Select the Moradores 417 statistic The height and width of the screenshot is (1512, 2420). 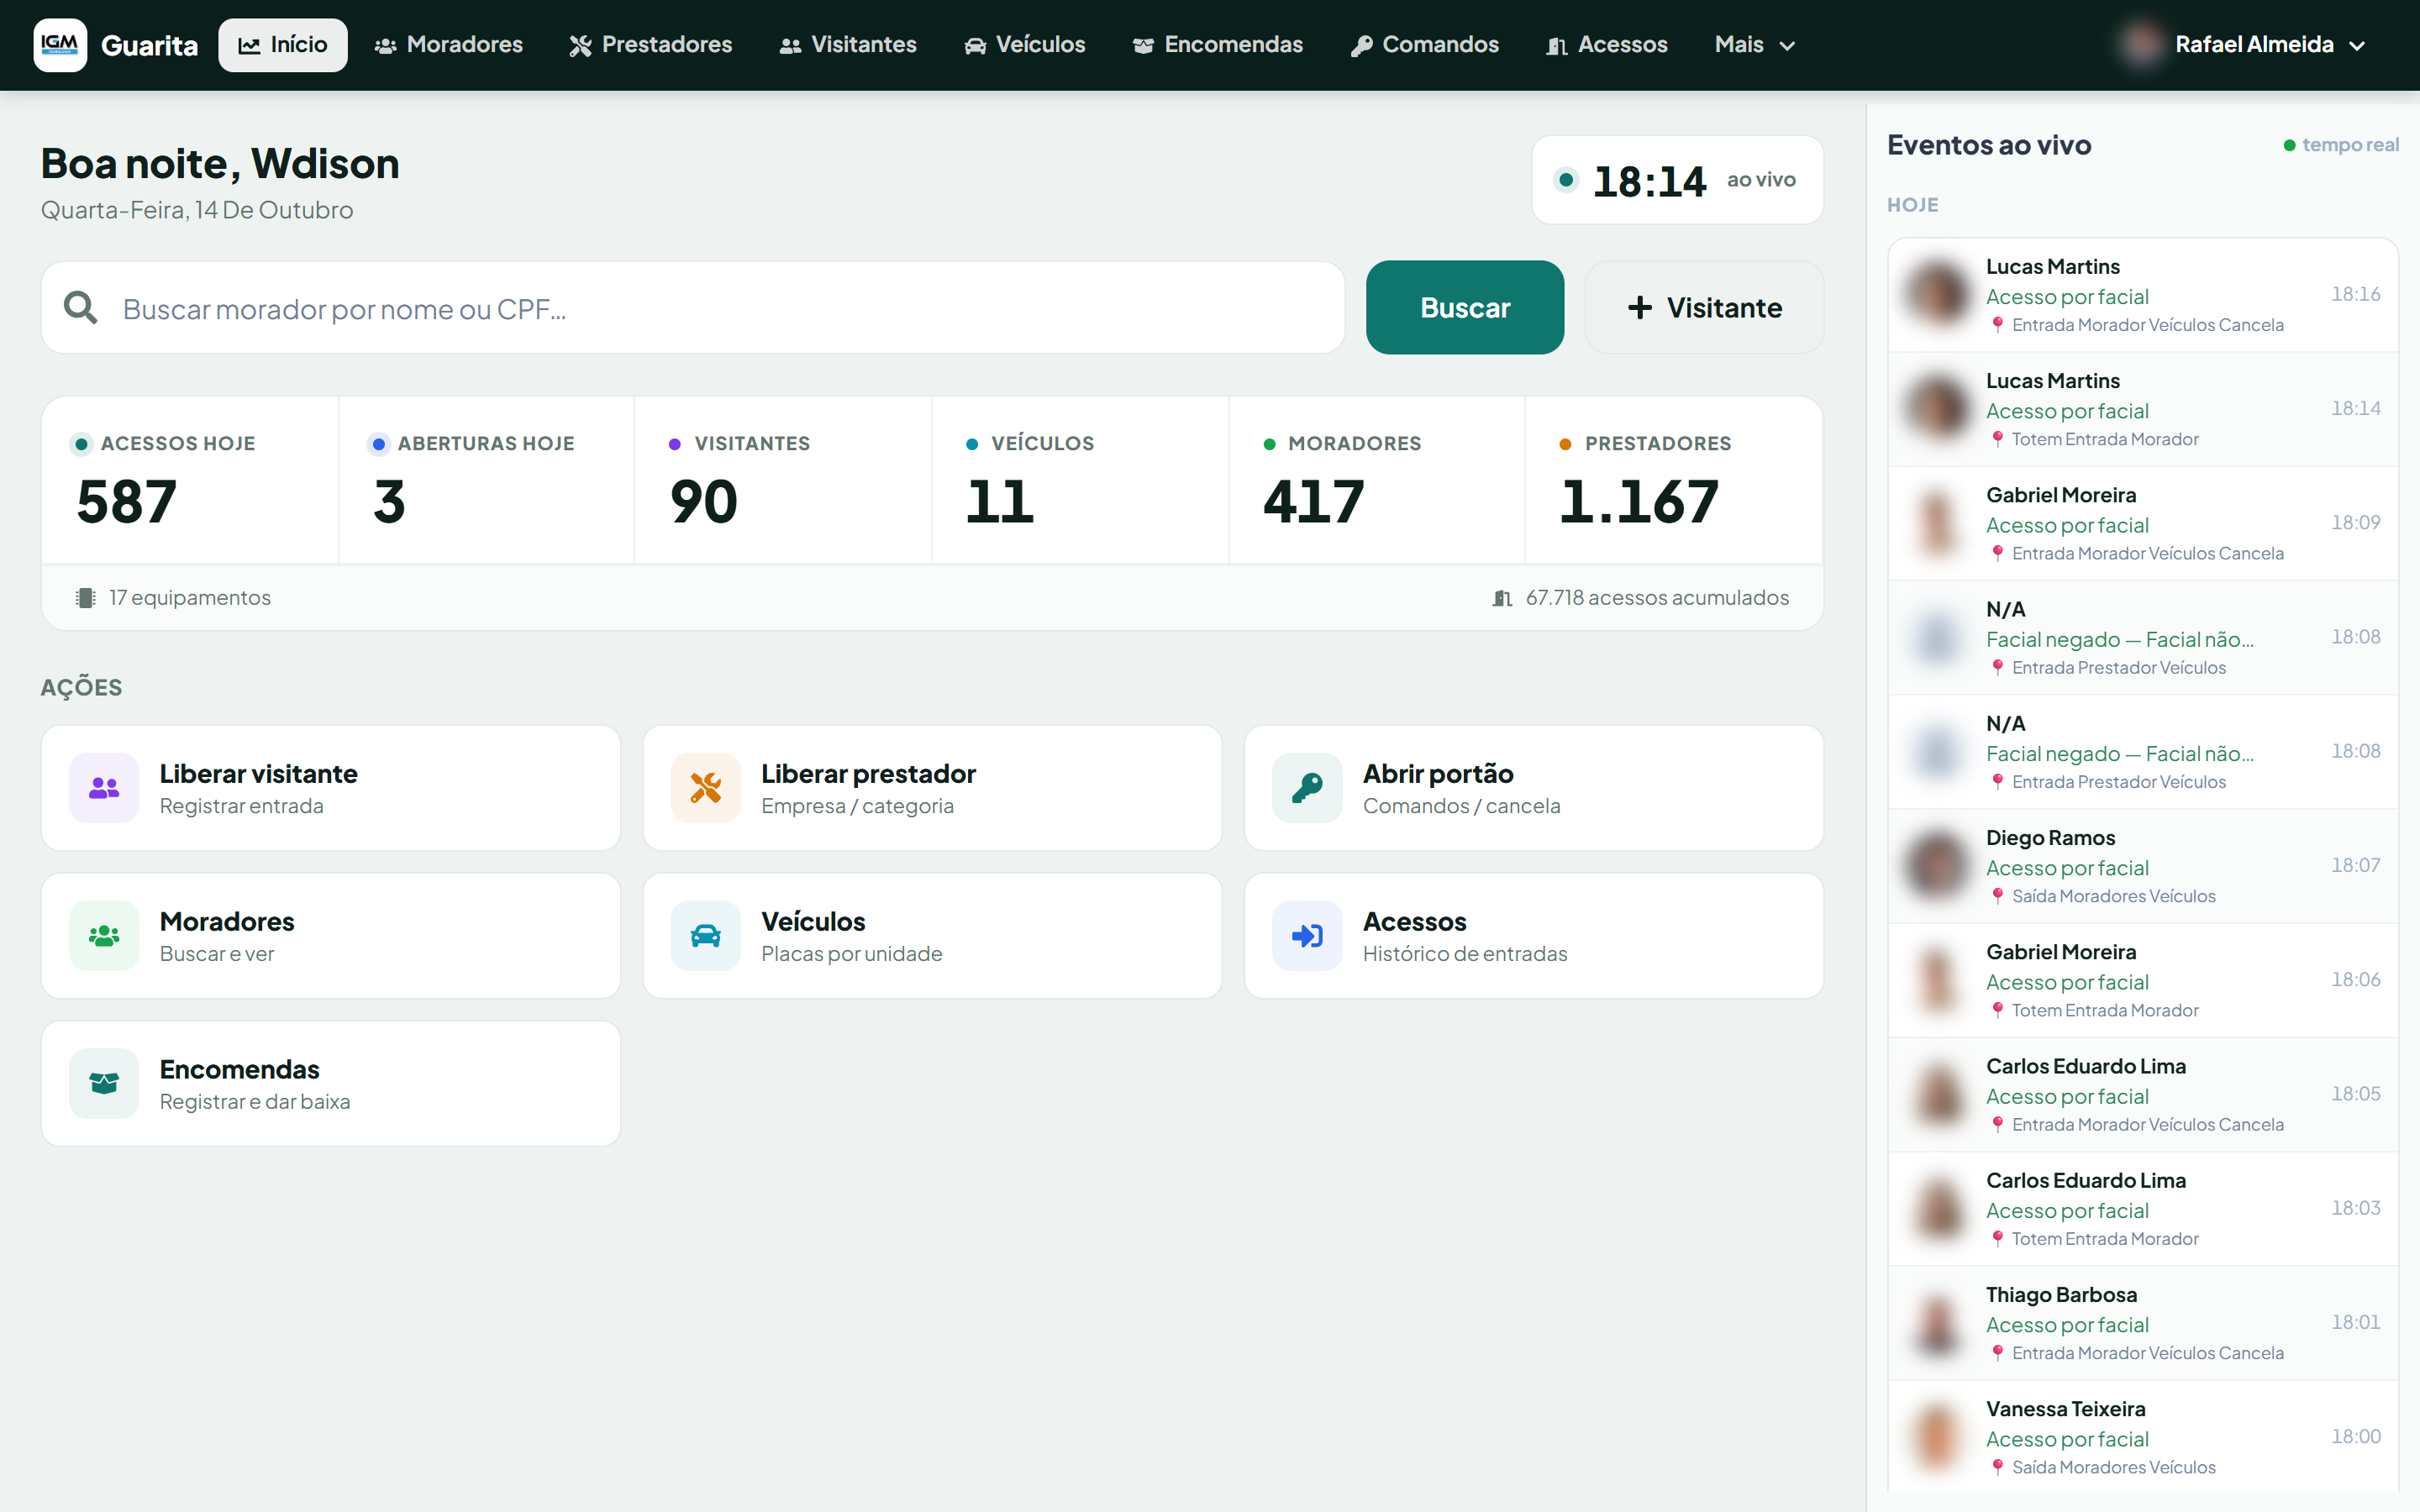[x=1377, y=480]
